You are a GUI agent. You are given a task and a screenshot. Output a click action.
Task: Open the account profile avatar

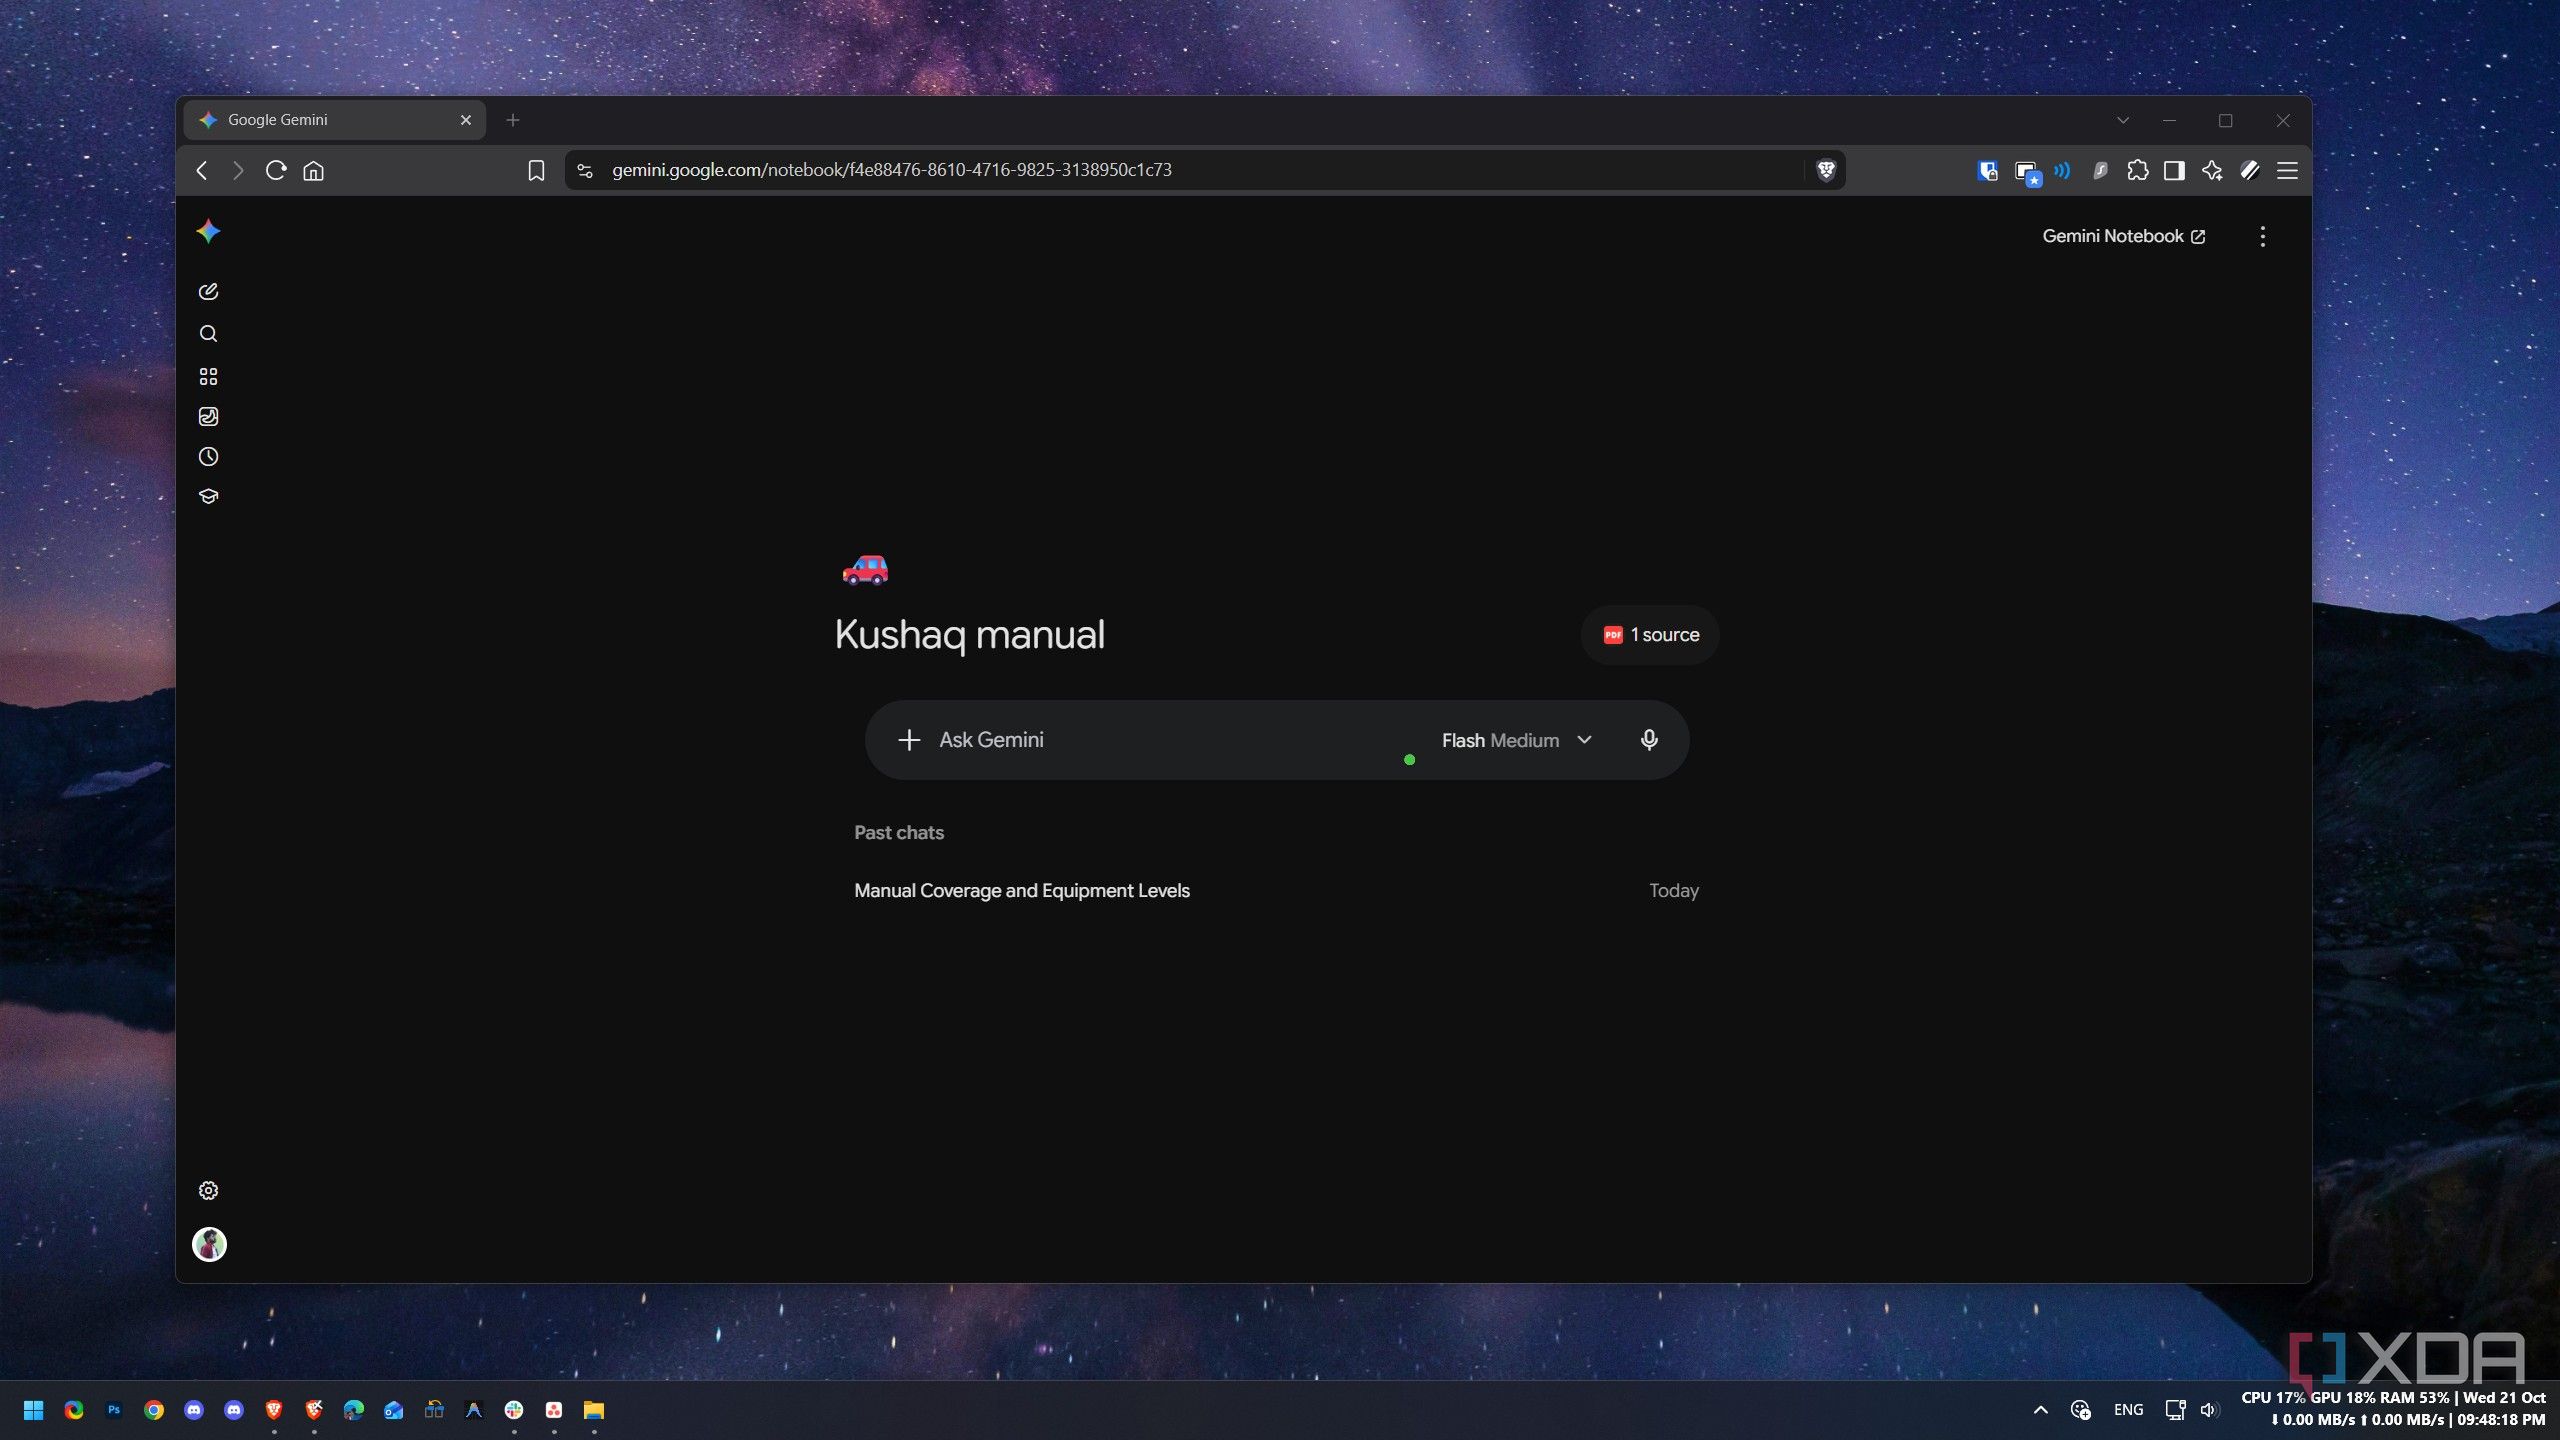209,1245
